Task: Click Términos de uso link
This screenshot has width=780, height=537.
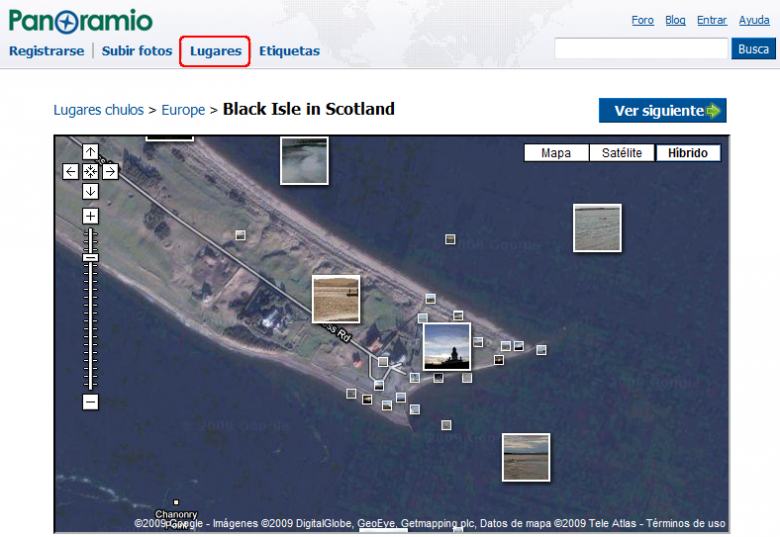Action: click(x=685, y=523)
